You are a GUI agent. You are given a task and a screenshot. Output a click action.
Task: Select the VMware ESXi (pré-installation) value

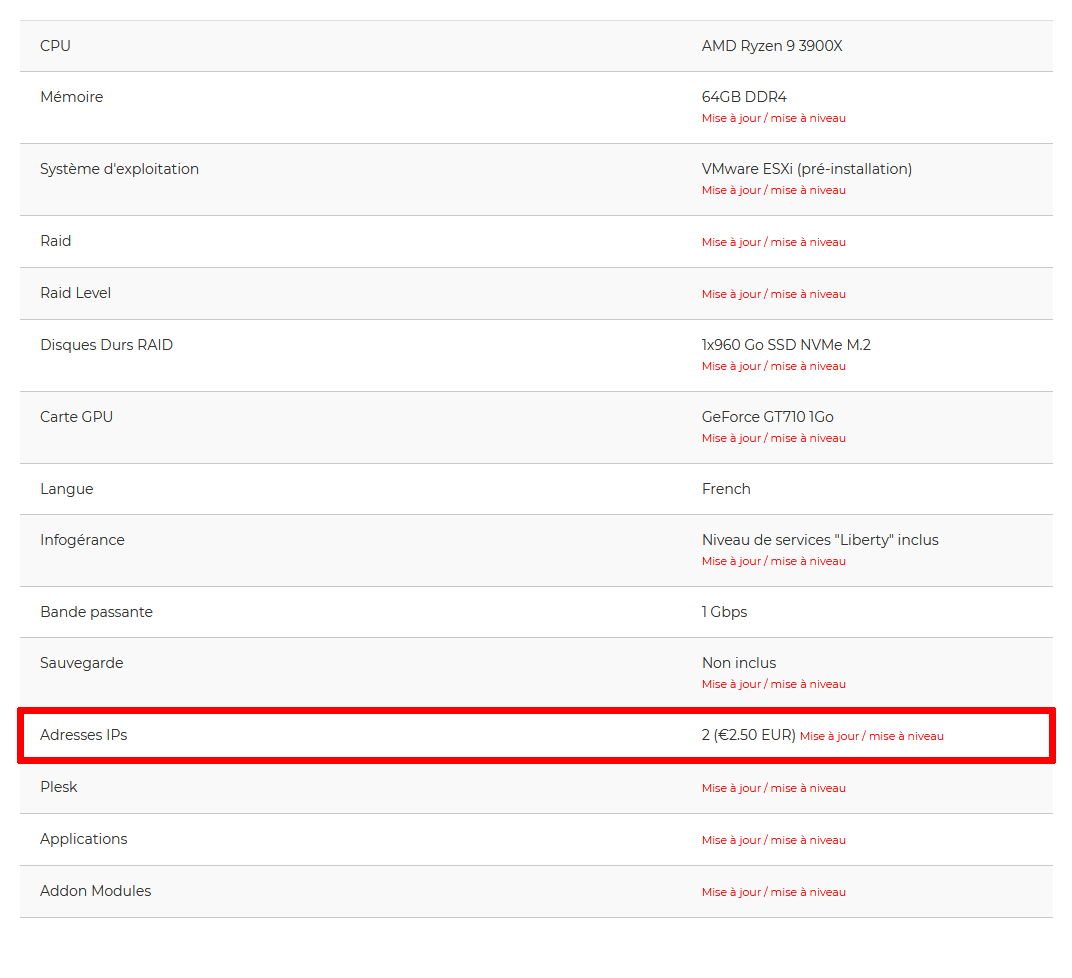[807, 169]
